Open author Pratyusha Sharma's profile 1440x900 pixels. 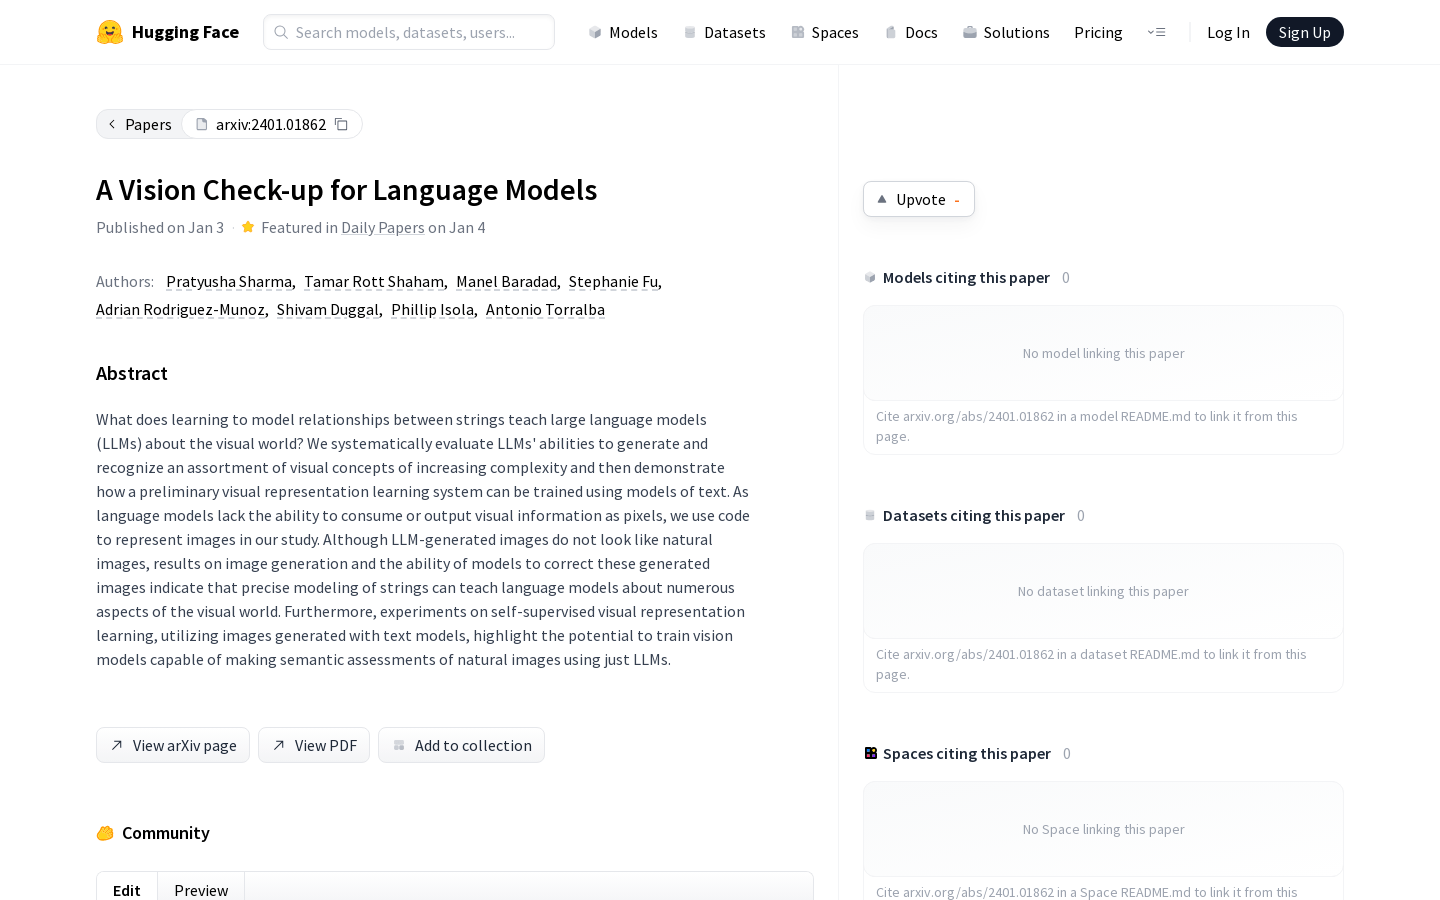pyautogui.click(x=229, y=281)
